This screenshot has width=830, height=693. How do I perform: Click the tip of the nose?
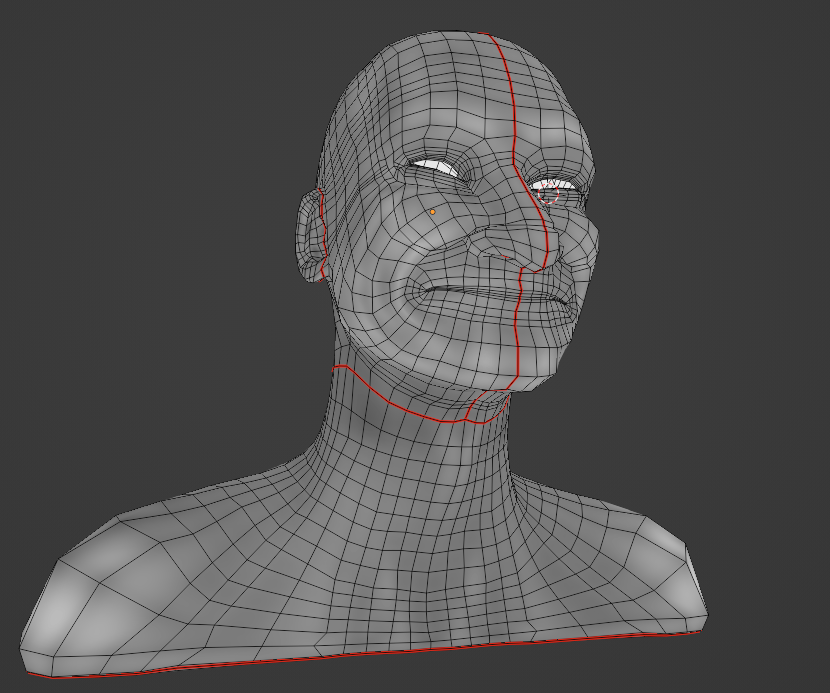(532, 260)
